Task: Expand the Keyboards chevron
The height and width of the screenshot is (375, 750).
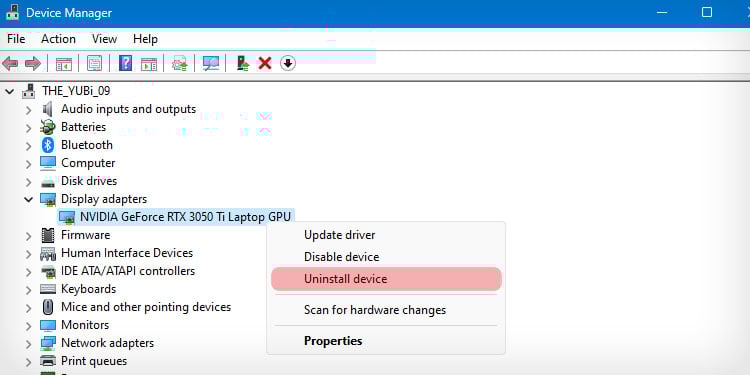Action: 29,290
